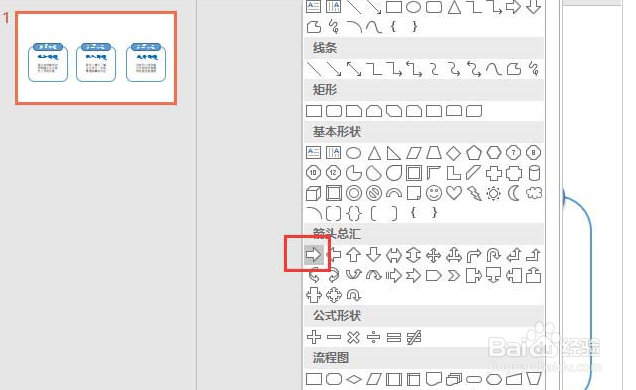Pick the Up Arrow Callout shape
Screen dimensions: 636x390
pyautogui.click(x=533, y=276)
